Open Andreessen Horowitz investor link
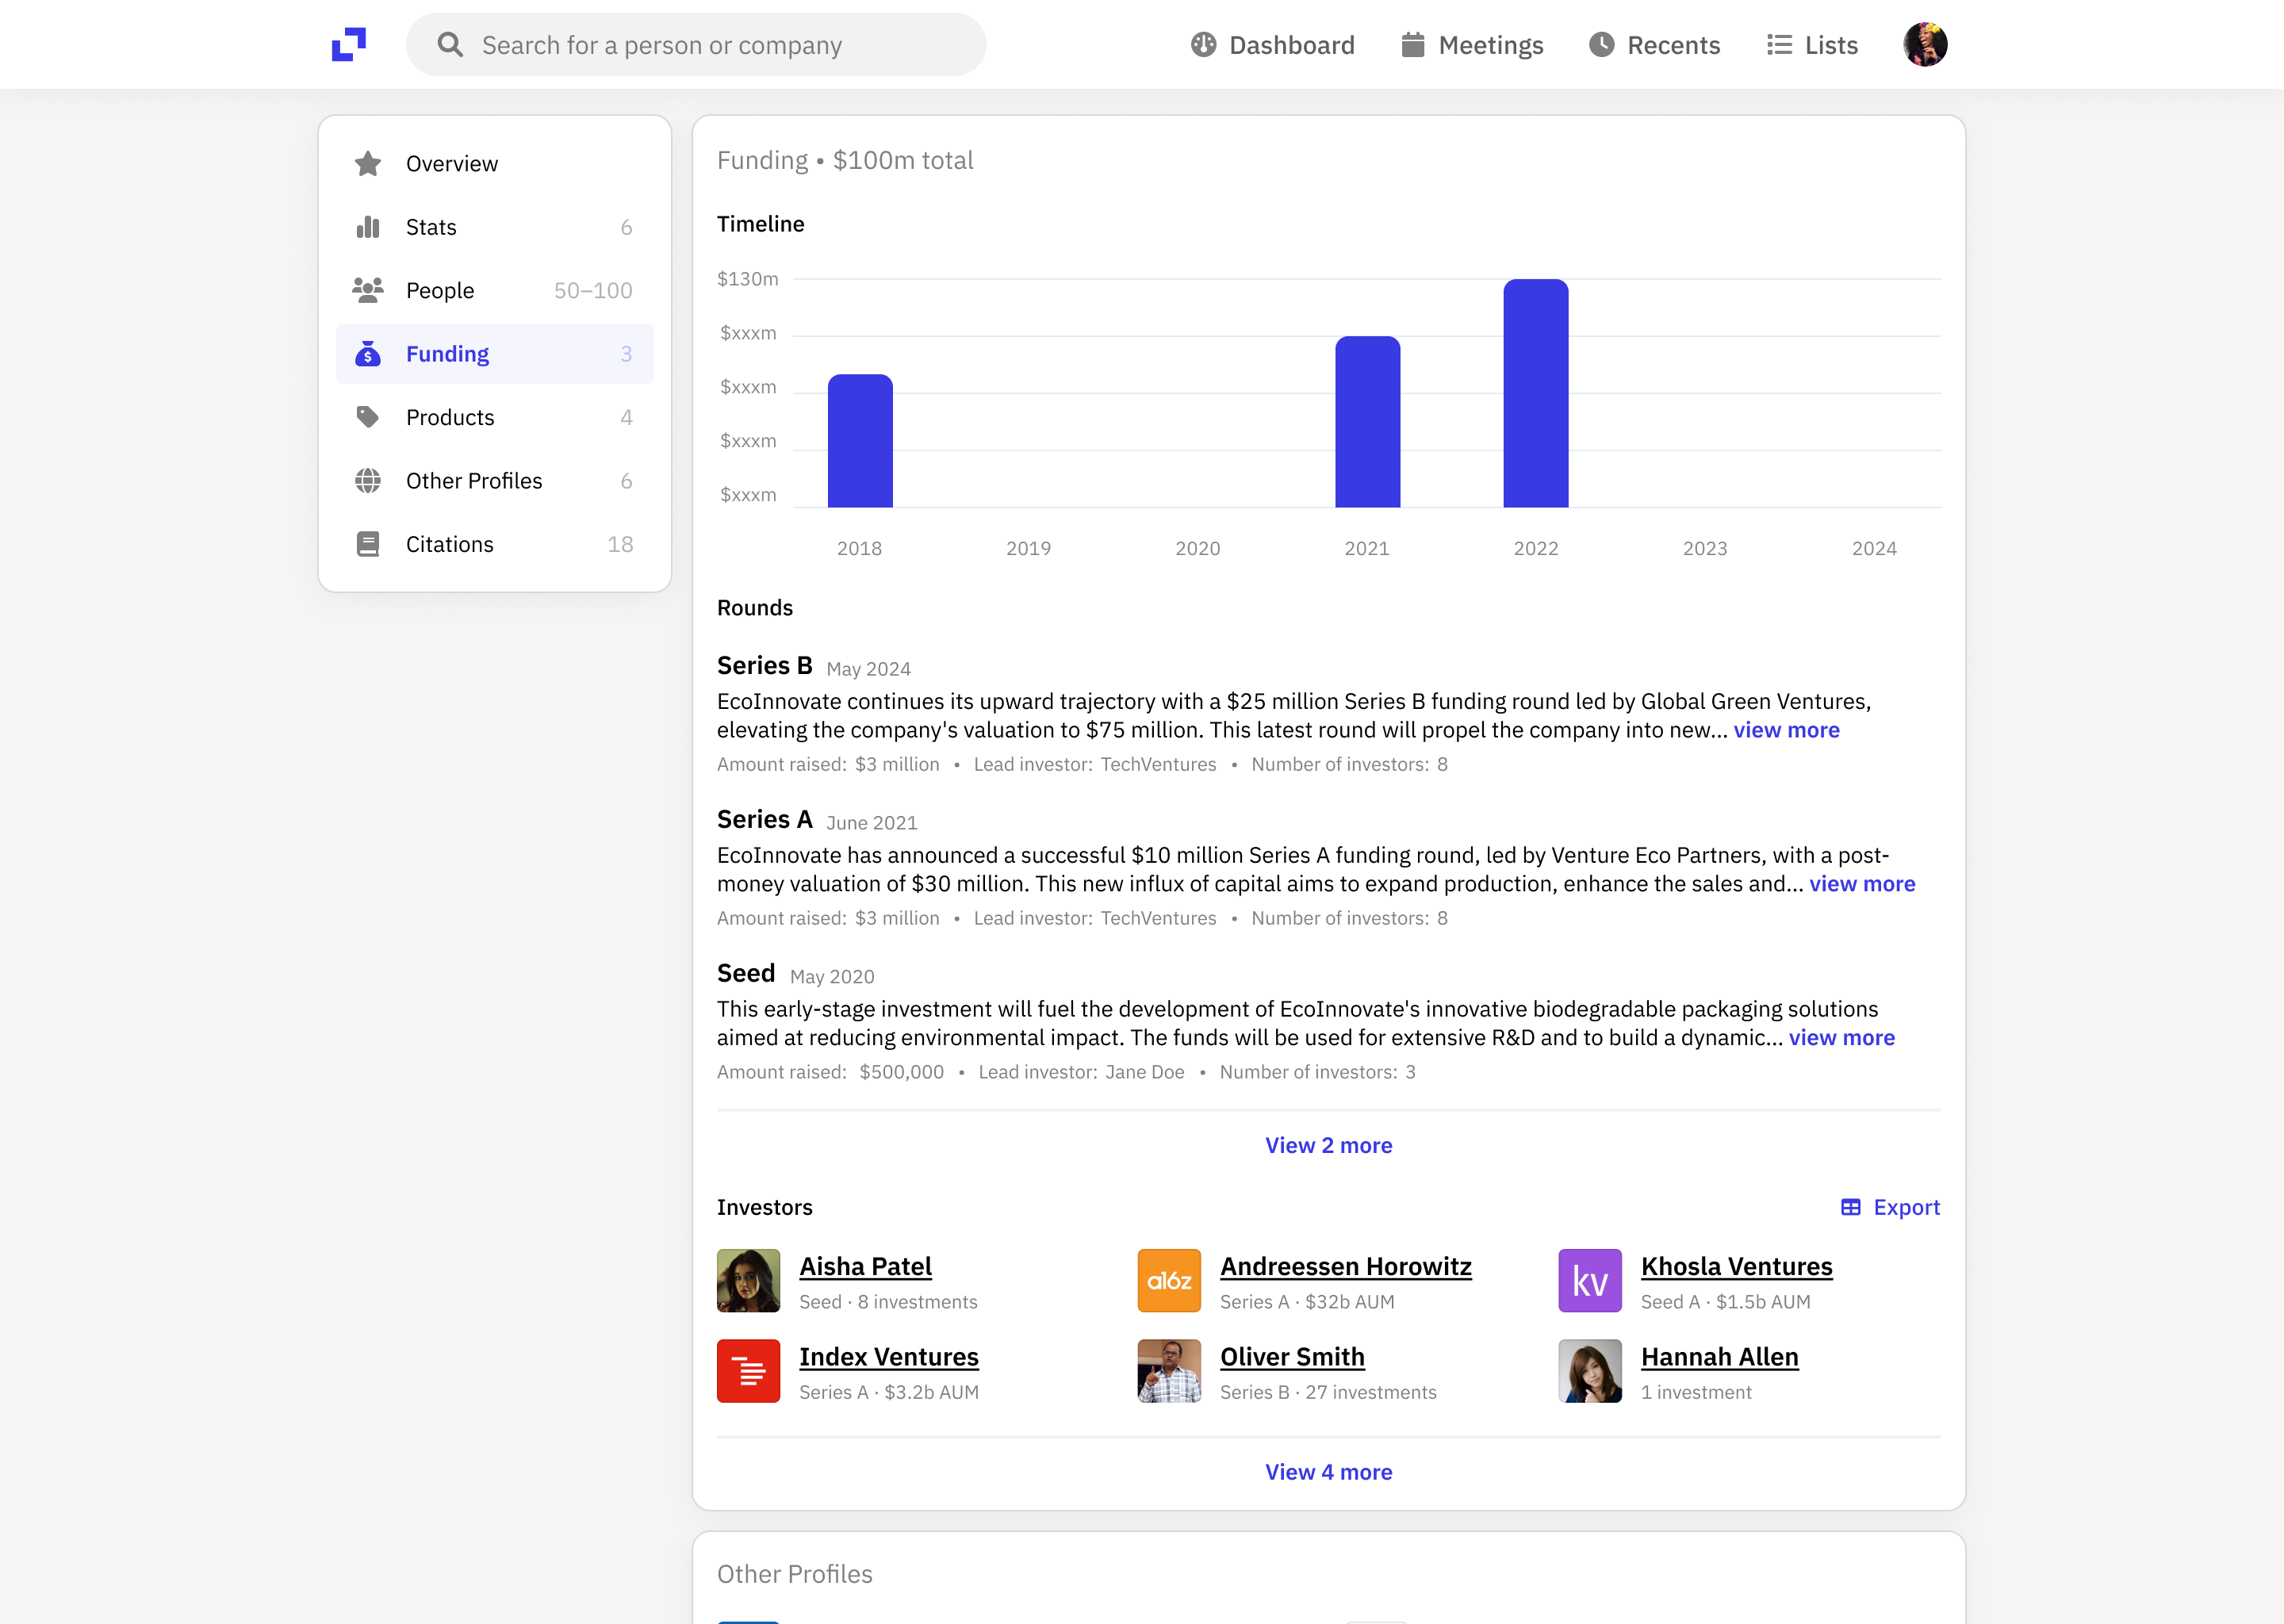Viewport: 2284px width, 1624px height. click(1345, 1266)
